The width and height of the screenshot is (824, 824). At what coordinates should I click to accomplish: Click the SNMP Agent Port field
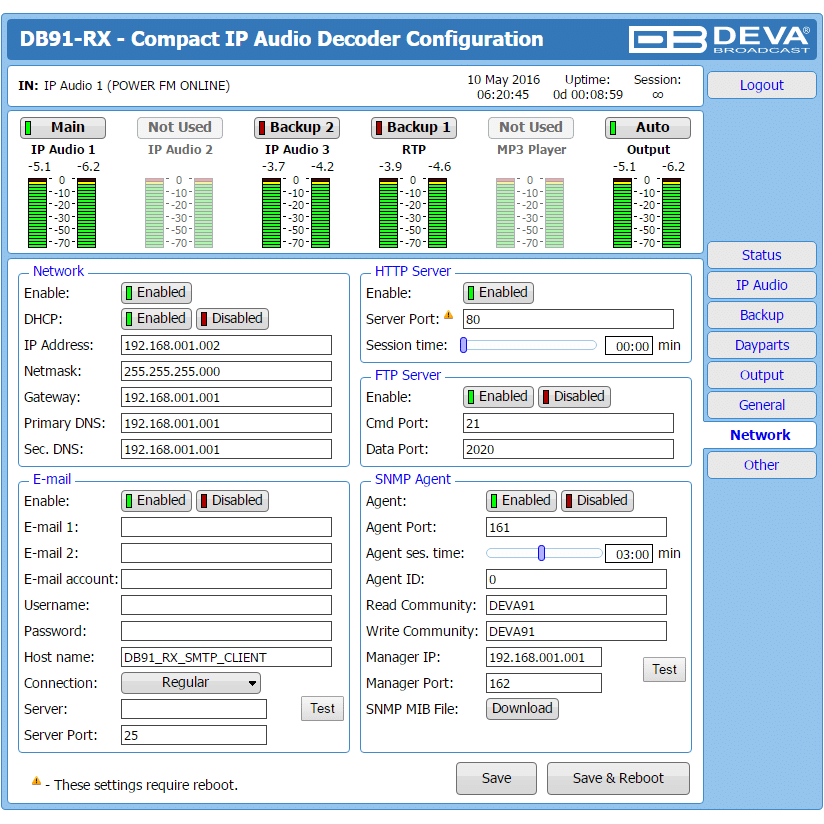tap(576, 527)
